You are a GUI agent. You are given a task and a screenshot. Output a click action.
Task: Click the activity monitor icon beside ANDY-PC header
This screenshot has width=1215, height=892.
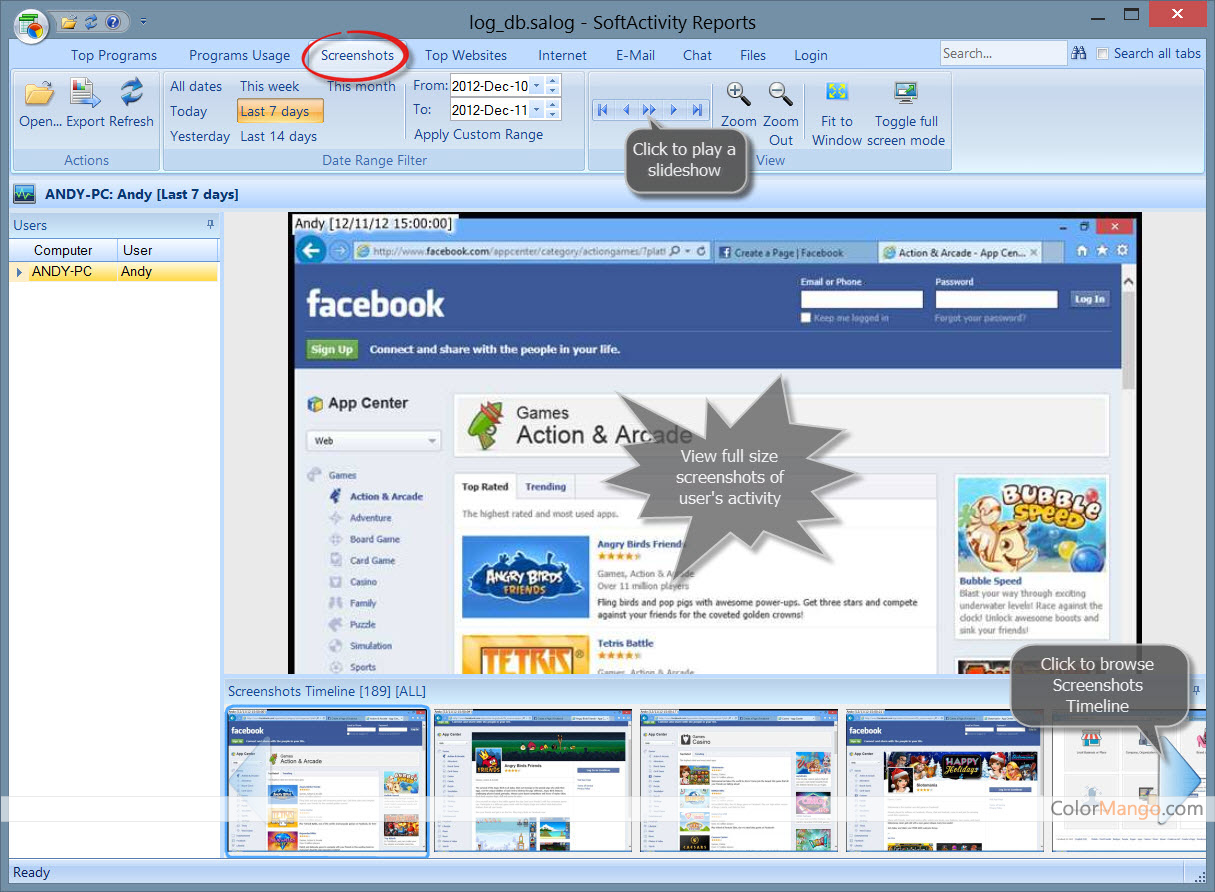(x=25, y=194)
